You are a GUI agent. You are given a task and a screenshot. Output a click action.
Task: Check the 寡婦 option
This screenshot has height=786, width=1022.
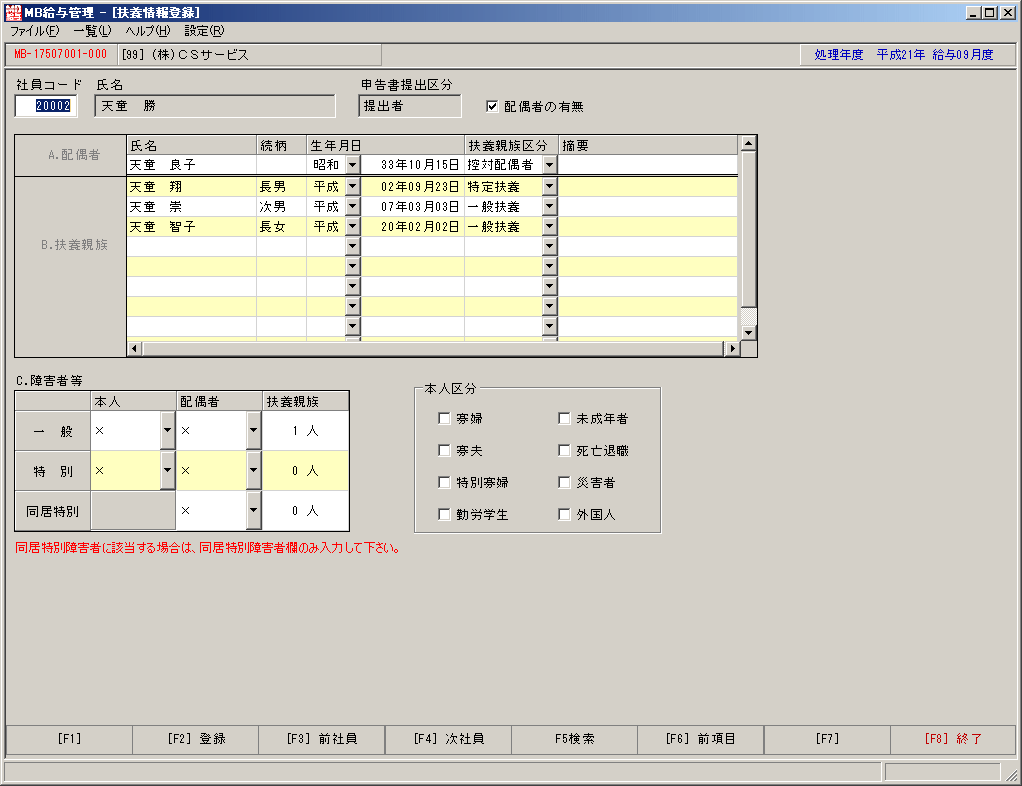[445, 418]
